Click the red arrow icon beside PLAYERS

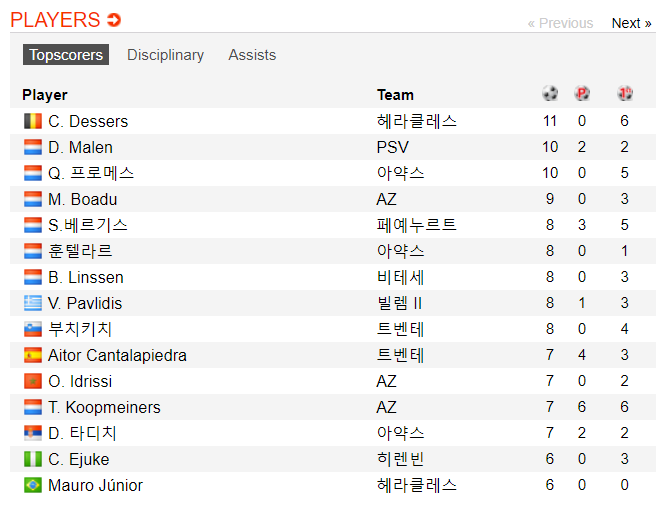114,20
